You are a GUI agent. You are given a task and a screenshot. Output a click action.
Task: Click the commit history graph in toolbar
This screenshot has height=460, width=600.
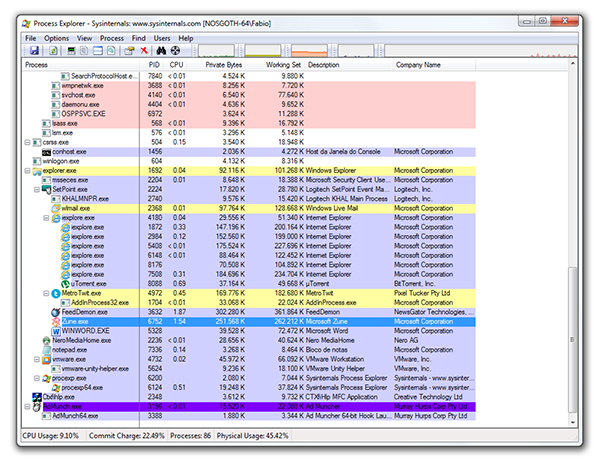pyautogui.click(x=263, y=51)
